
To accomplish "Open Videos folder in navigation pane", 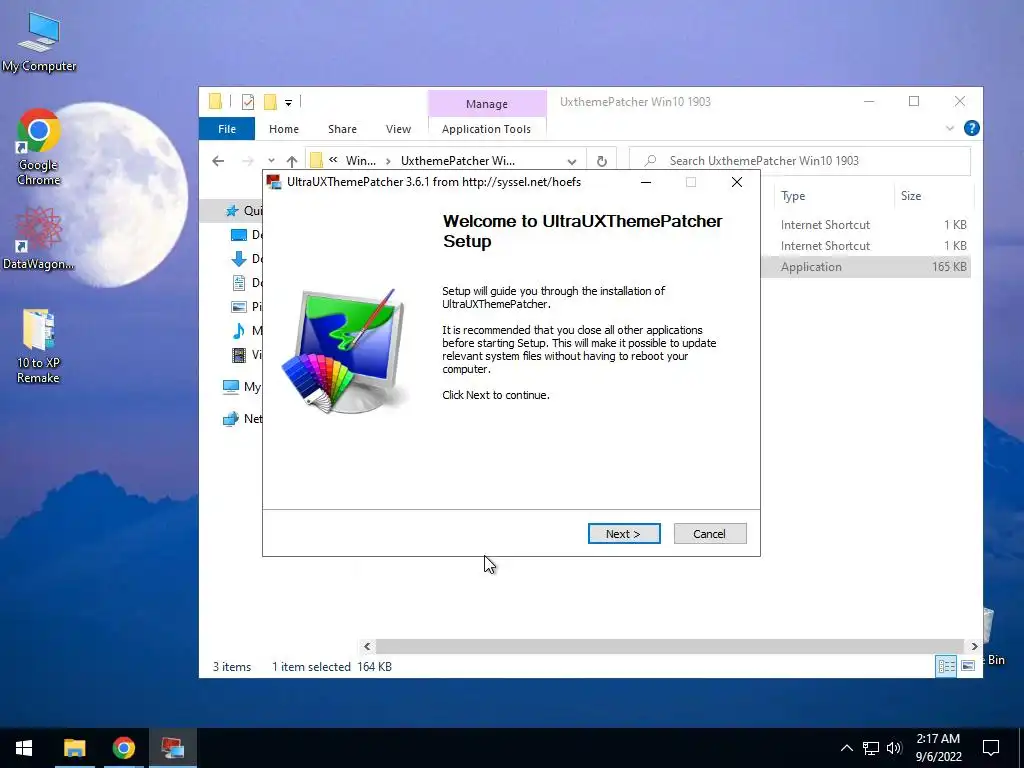I will [247, 355].
